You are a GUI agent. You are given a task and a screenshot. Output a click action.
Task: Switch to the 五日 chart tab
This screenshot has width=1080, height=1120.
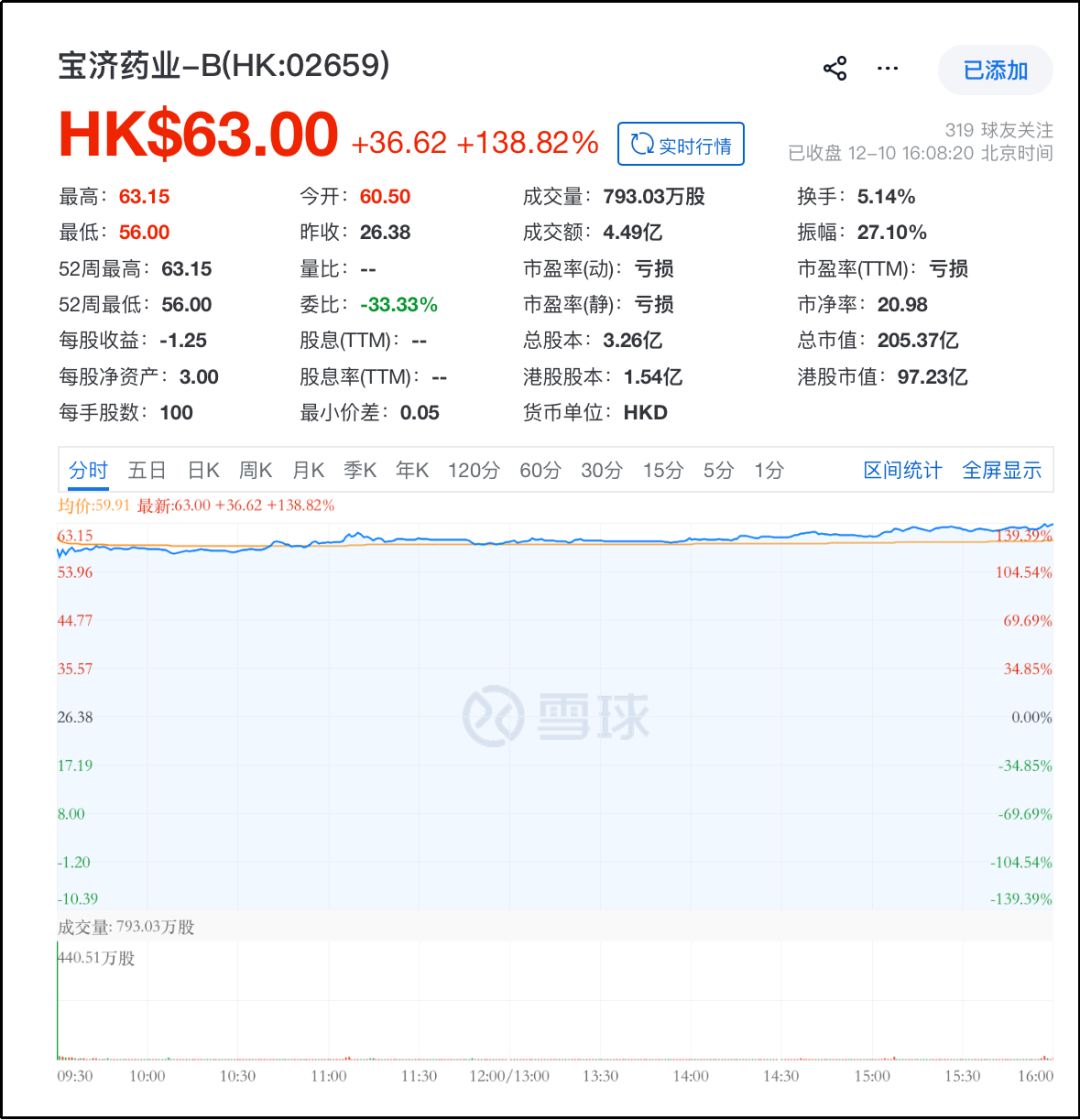(x=147, y=470)
